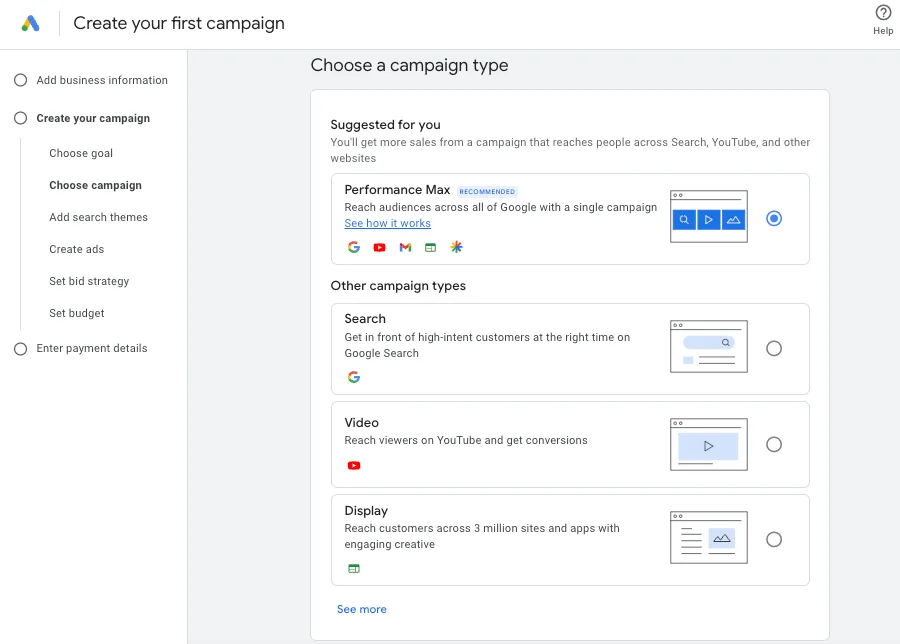Click the Performance Max illustration thumbnail
Image resolution: width=900 pixels, height=644 pixels.
point(709,216)
